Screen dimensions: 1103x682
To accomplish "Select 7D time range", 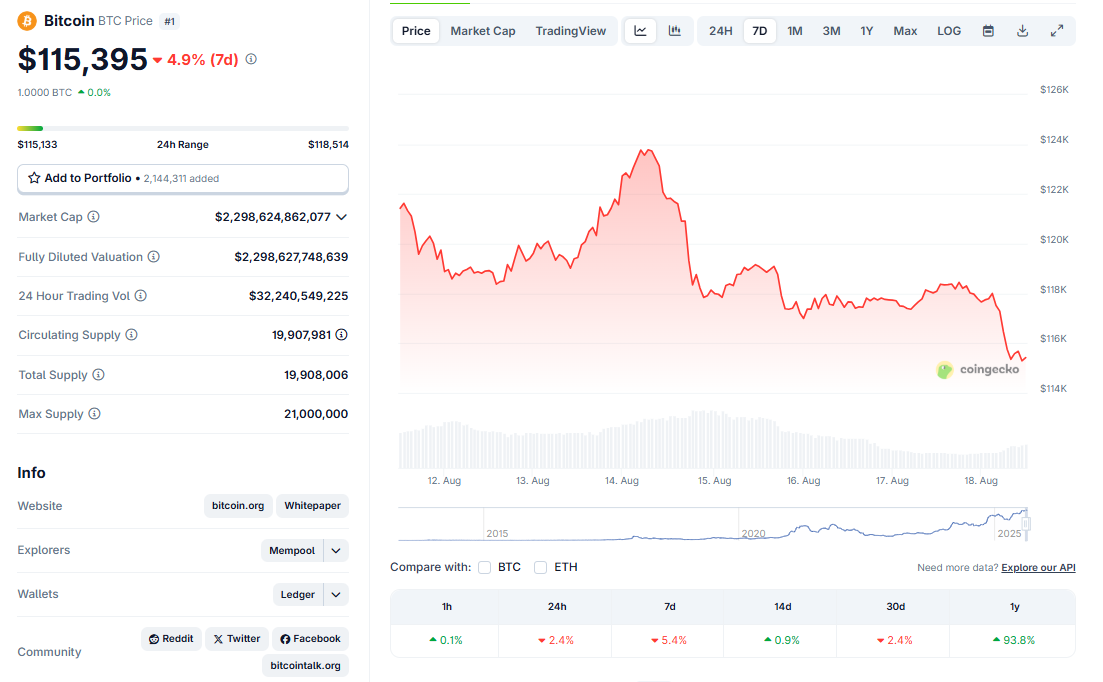I will click(760, 31).
